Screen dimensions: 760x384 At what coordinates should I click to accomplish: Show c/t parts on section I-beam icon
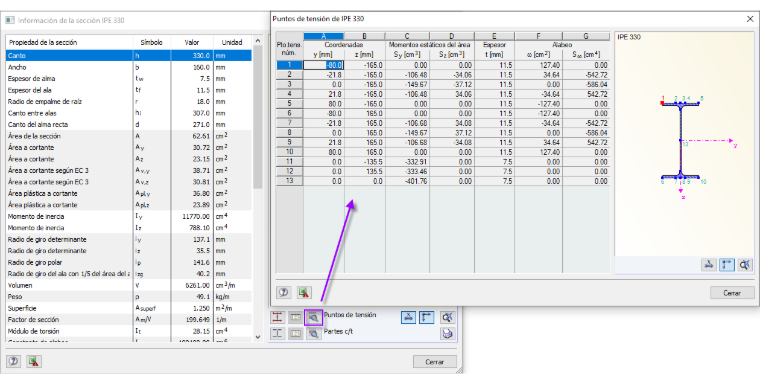tap(277, 334)
